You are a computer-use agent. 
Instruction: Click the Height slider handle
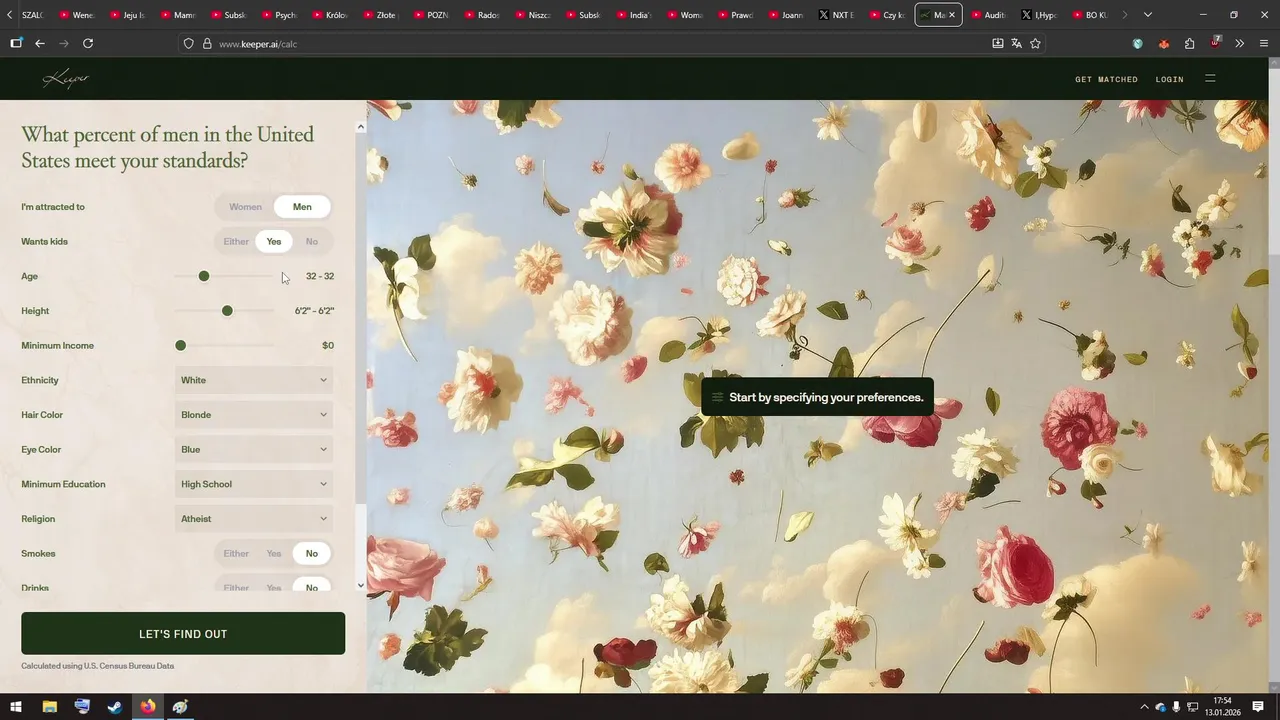click(x=227, y=311)
